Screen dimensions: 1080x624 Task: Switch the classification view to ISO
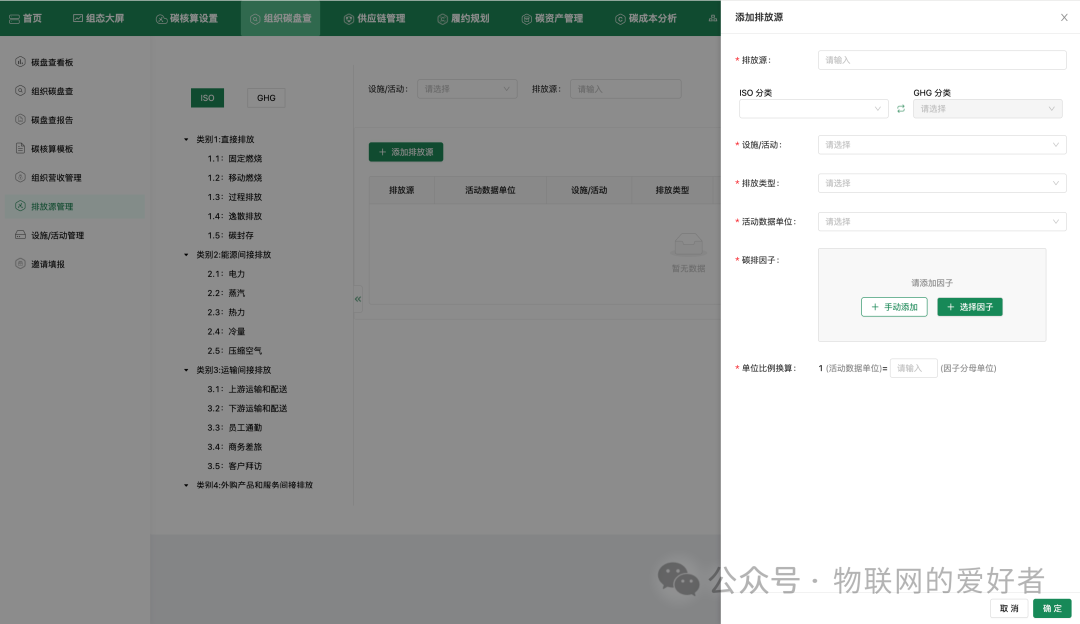click(x=207, y=98)
